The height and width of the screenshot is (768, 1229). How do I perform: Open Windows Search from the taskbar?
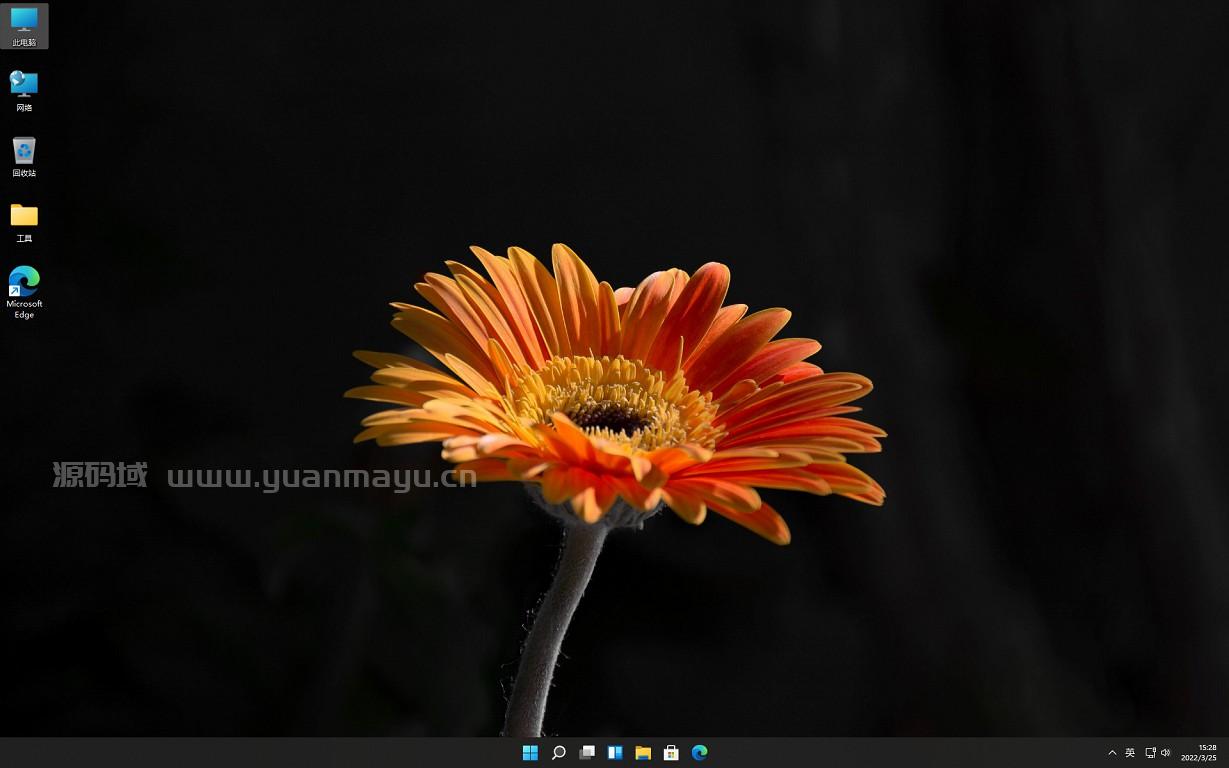click(558, 752)
